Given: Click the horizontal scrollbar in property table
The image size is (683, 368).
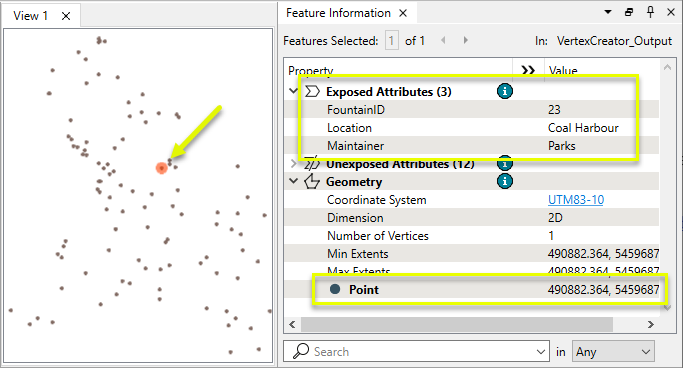Looking at the screenshot, I should [456, 324].
